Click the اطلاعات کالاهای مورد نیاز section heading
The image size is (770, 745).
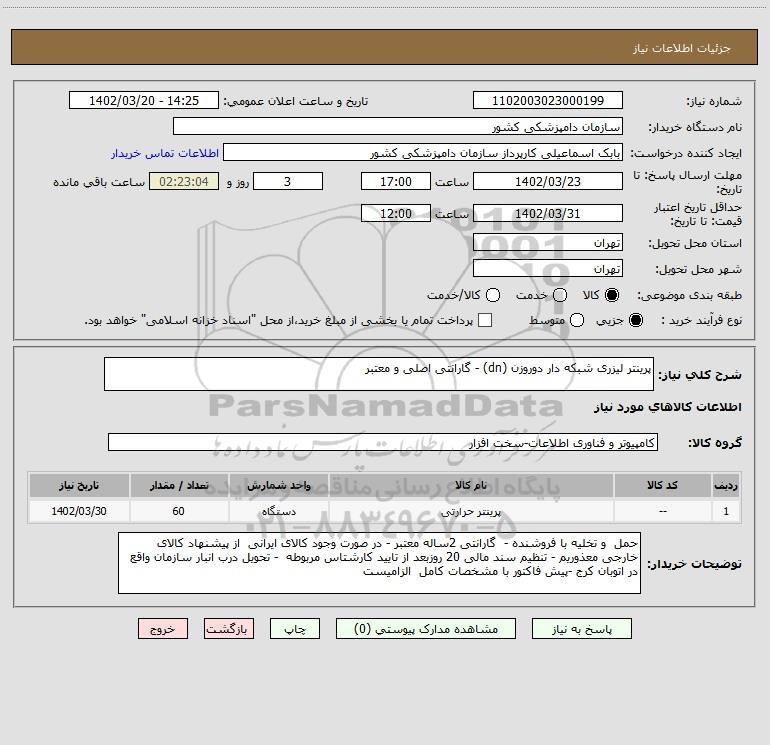667,407
